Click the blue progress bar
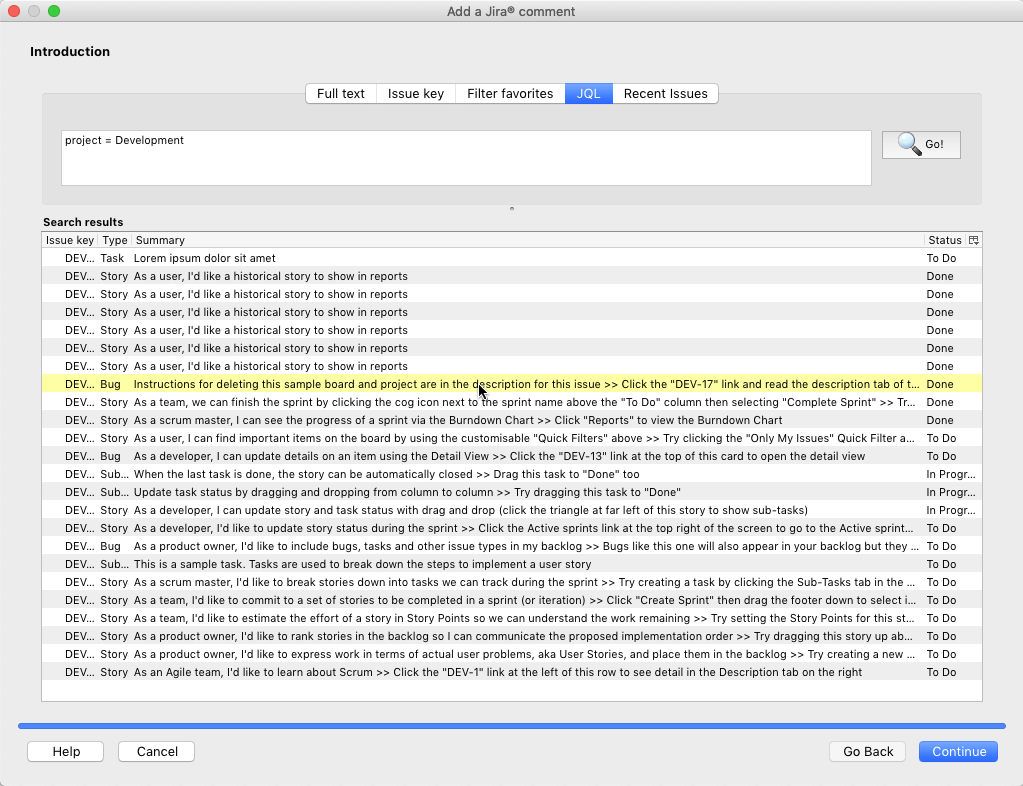This screenshot has height=786, width=1023. (x=511, y=726)
